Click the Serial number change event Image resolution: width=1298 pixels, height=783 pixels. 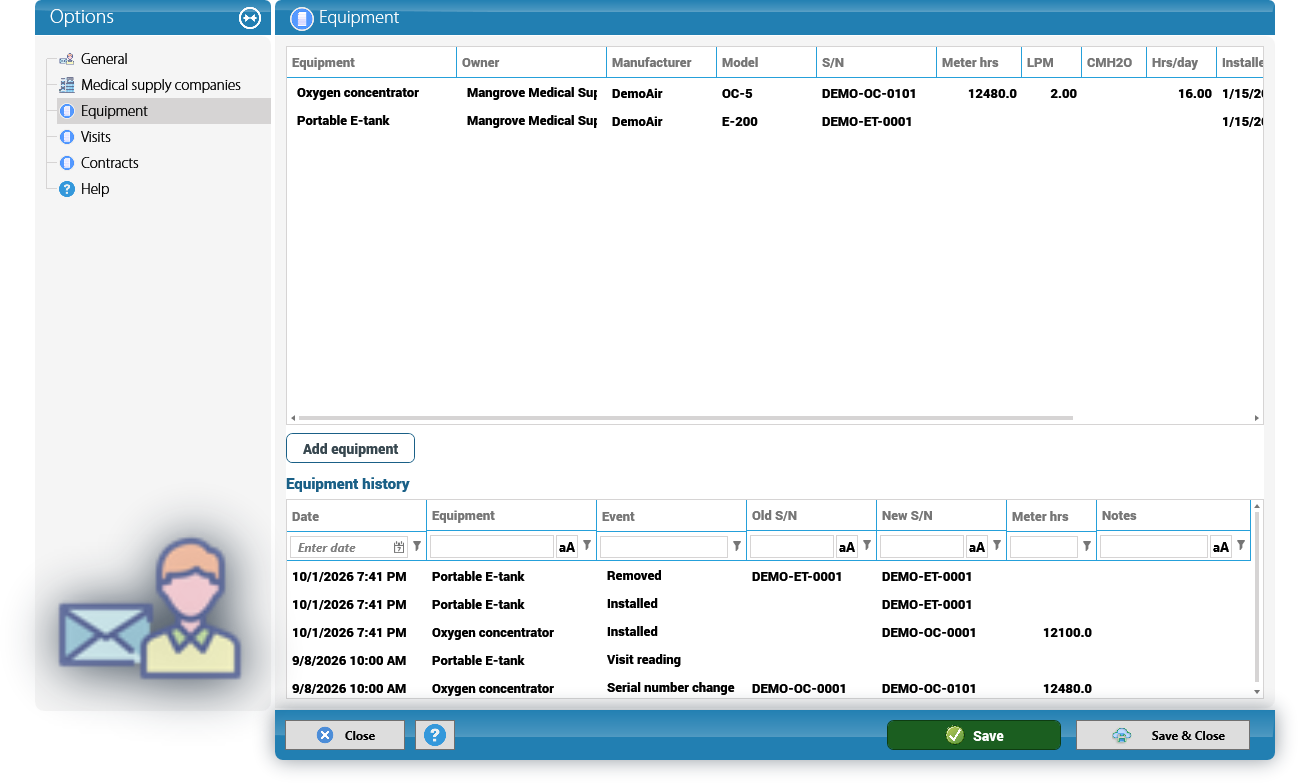[x=670, y=688]
